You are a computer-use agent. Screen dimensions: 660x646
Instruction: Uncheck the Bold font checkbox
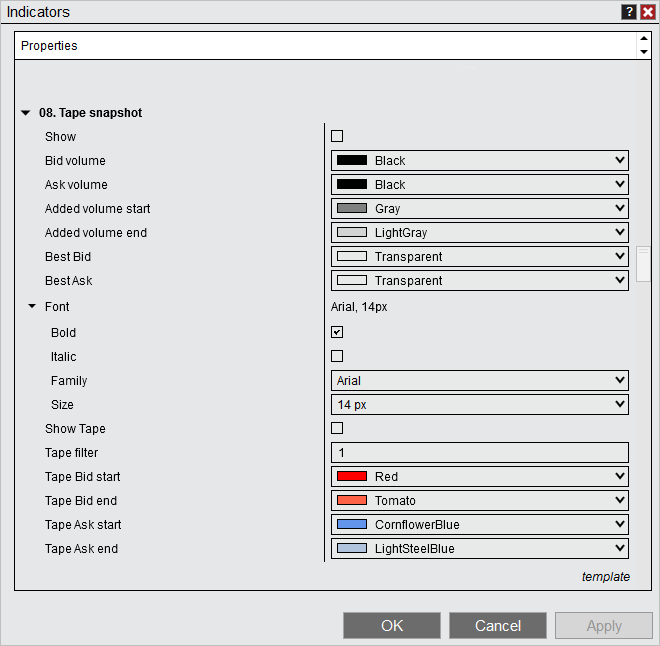(x=337, y=332)
